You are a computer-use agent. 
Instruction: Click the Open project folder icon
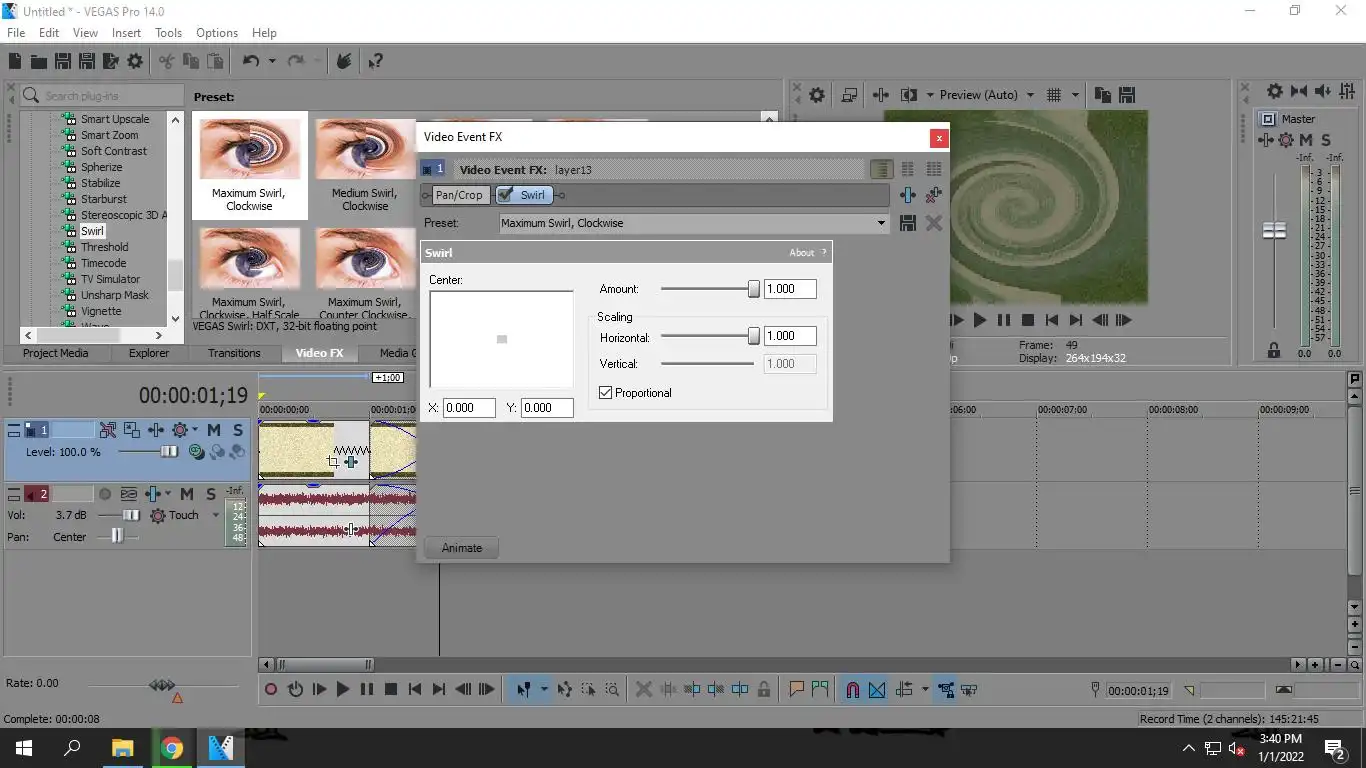[38, 61]
